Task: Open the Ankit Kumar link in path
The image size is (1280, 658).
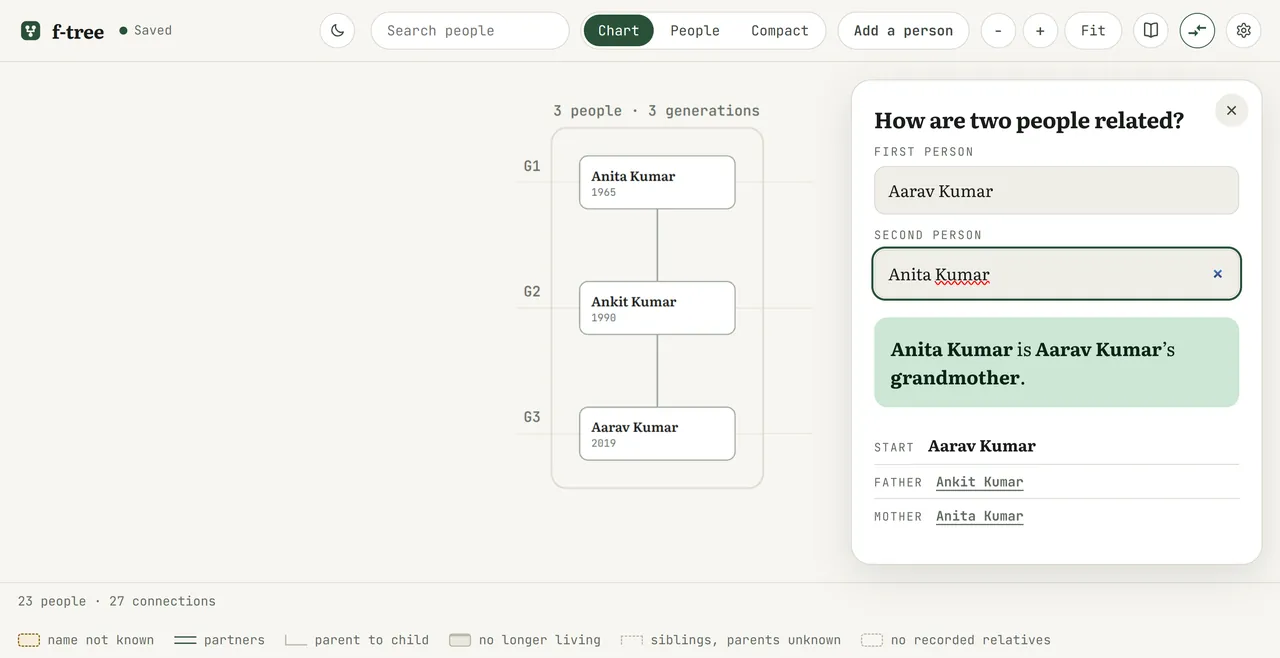Action: tap(979, 482)
